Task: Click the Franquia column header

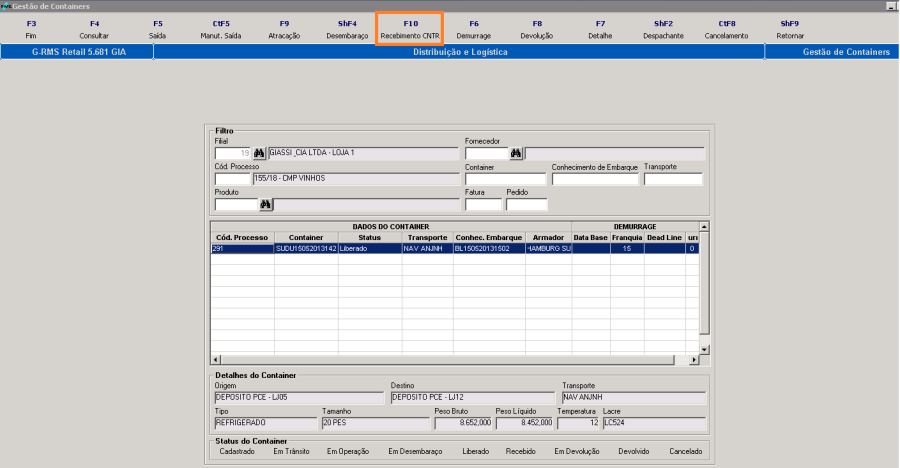Action: click(x=627, y=238)
